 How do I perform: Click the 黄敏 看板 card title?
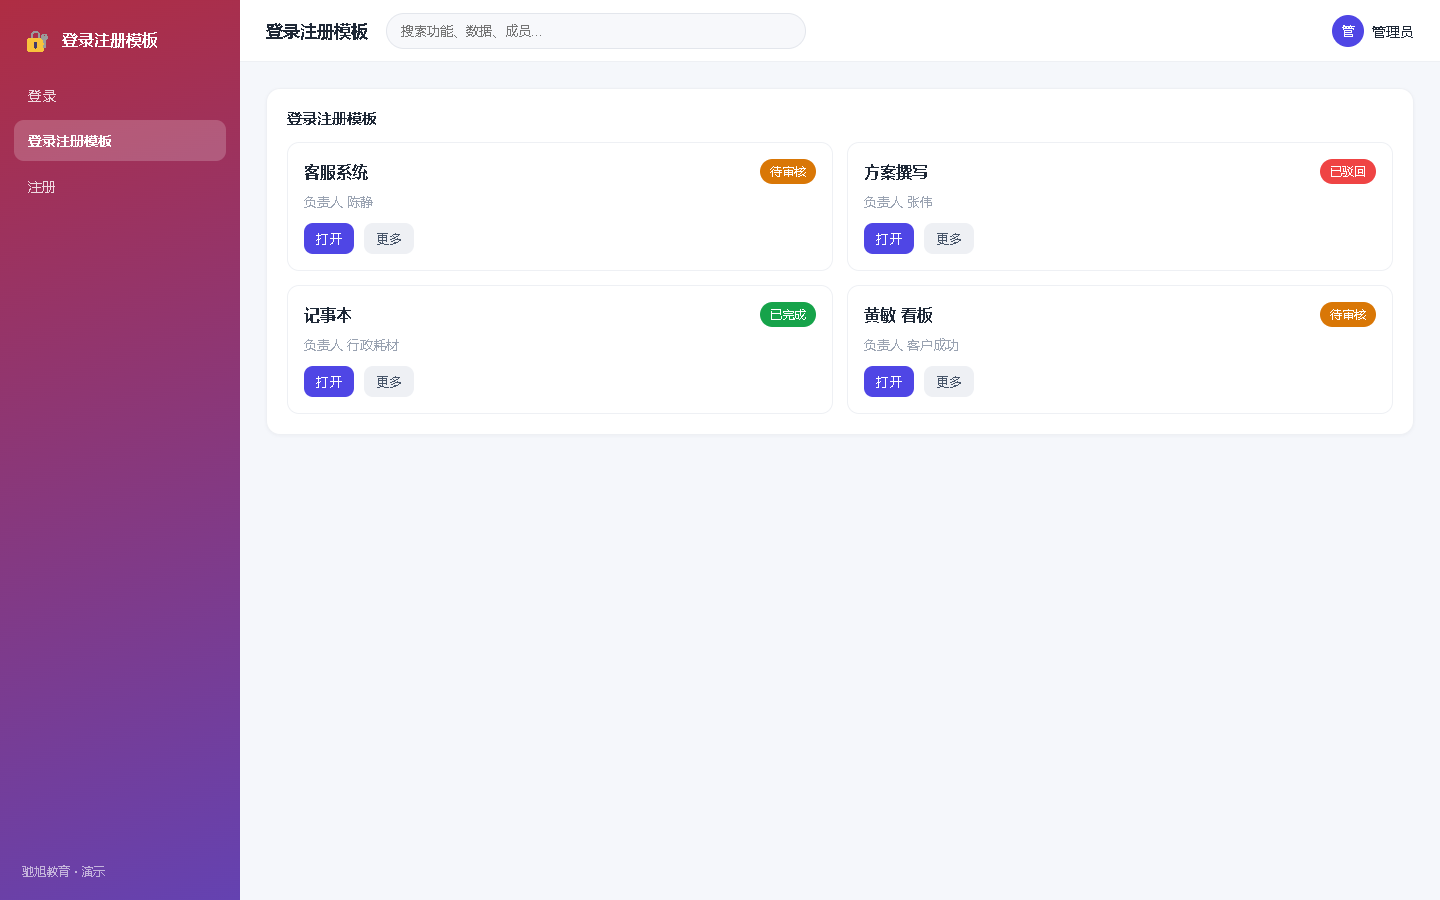898,316
